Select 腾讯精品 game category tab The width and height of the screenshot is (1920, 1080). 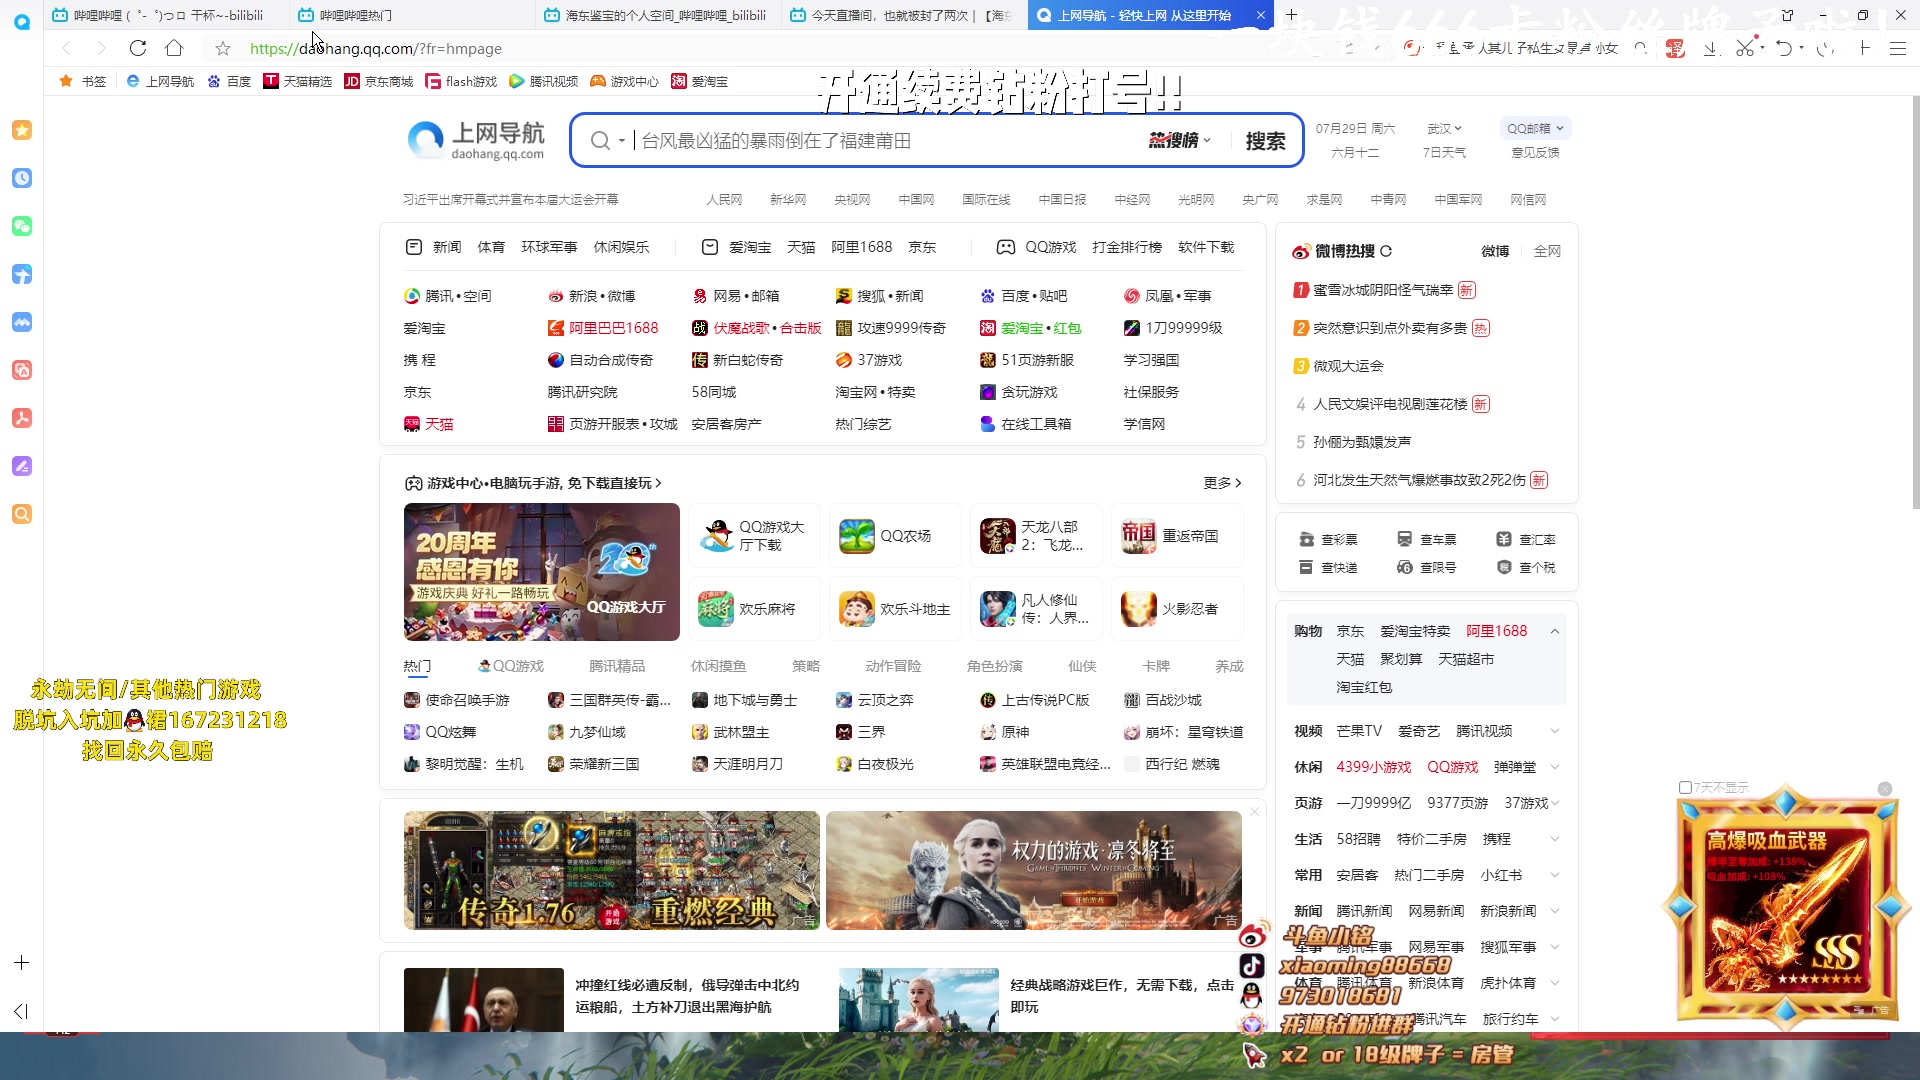[x=617, y=666]
